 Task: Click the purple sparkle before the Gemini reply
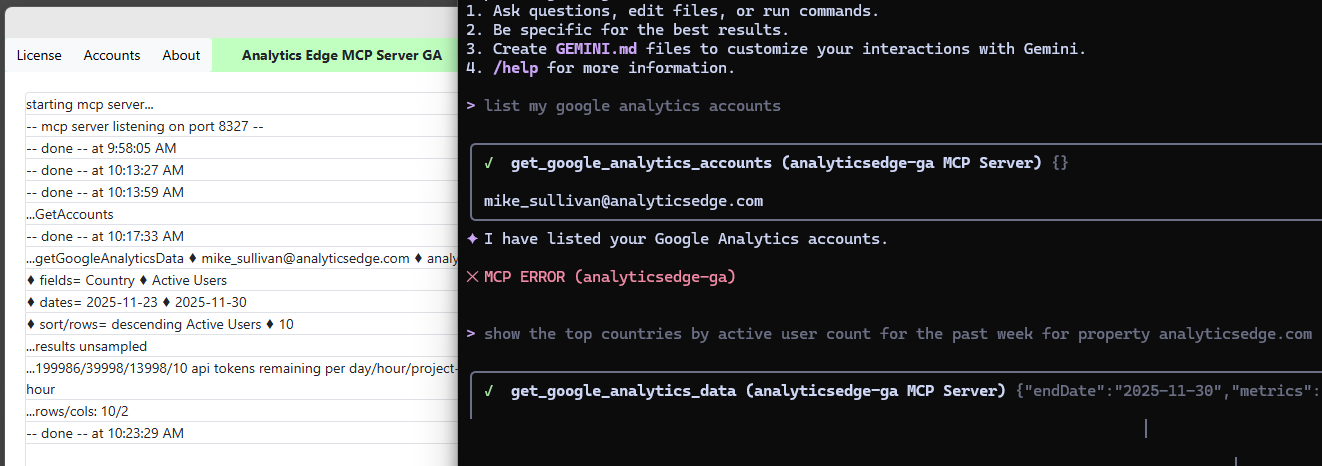(x=473, y=239)
